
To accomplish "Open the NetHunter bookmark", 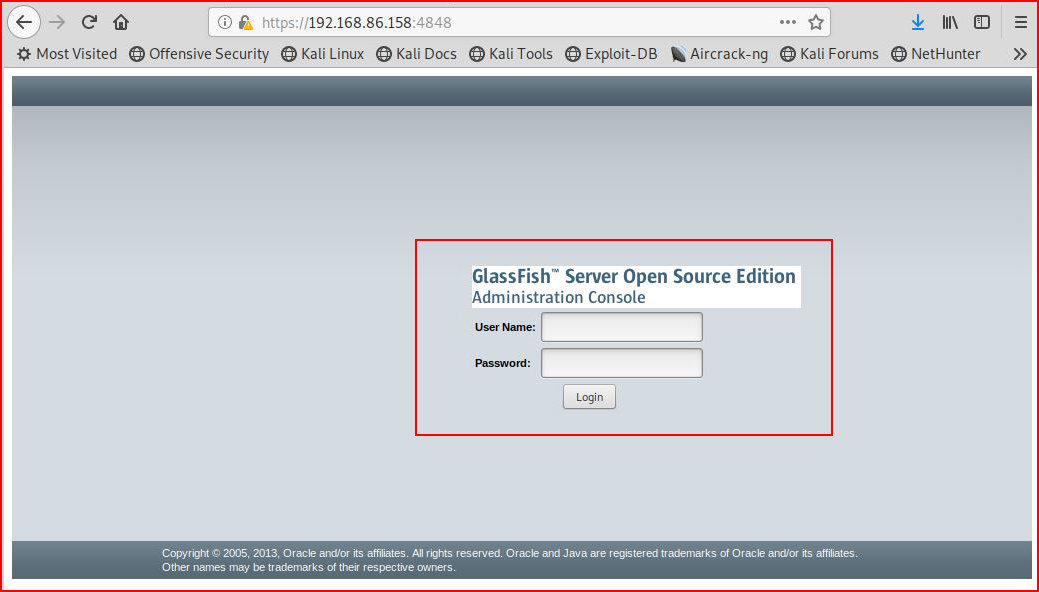I will [936, 54].
